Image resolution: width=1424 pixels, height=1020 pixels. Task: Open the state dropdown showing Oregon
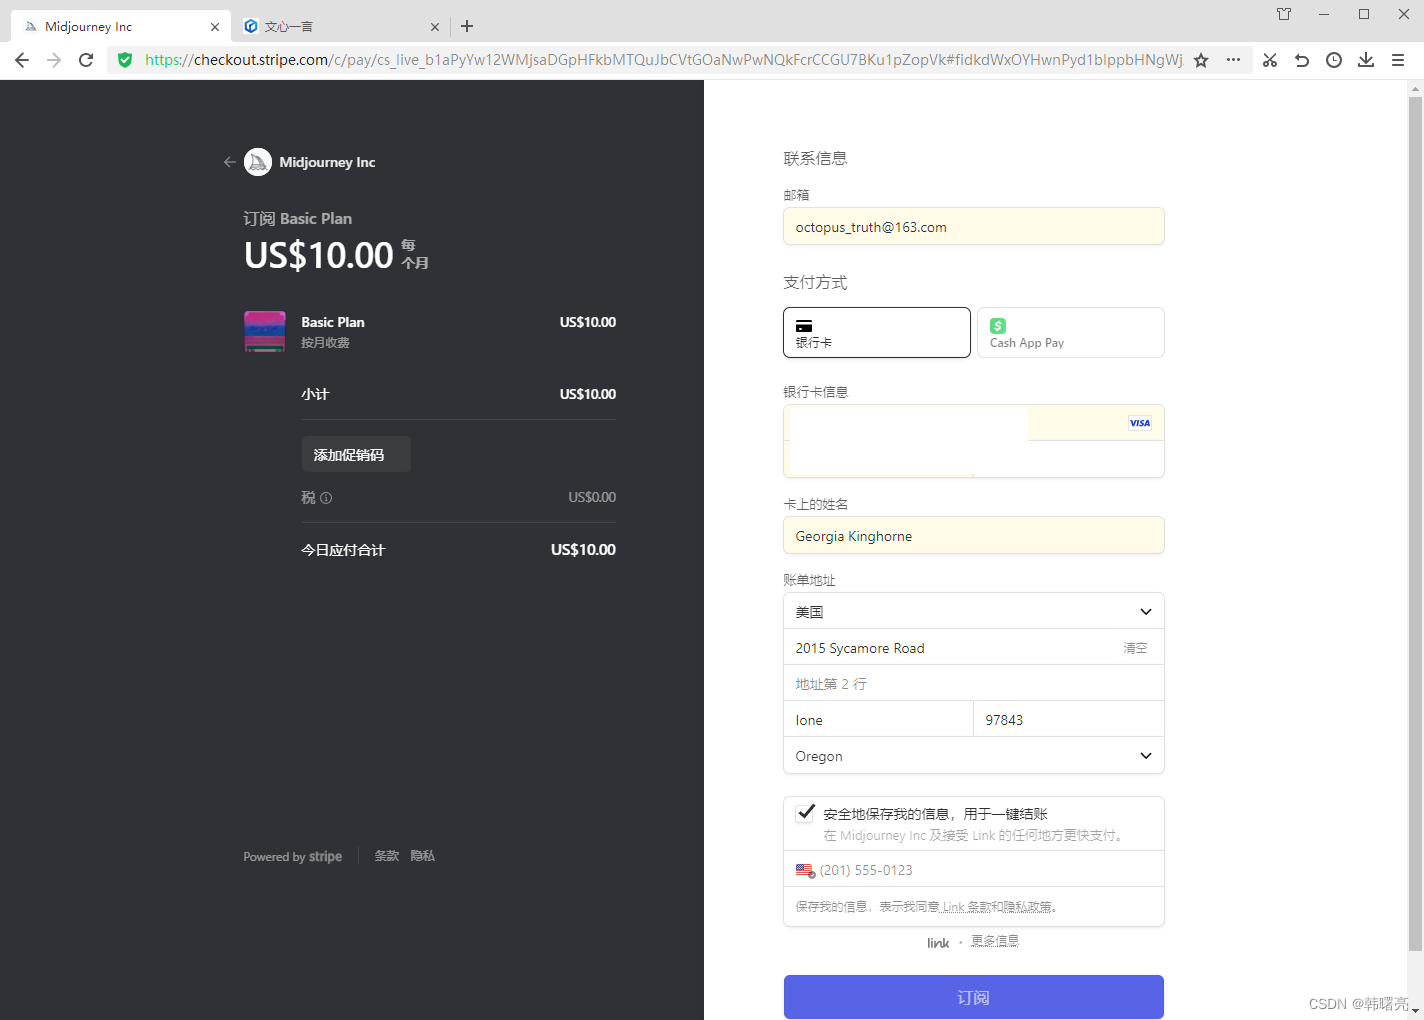click(x=974, y=755)
